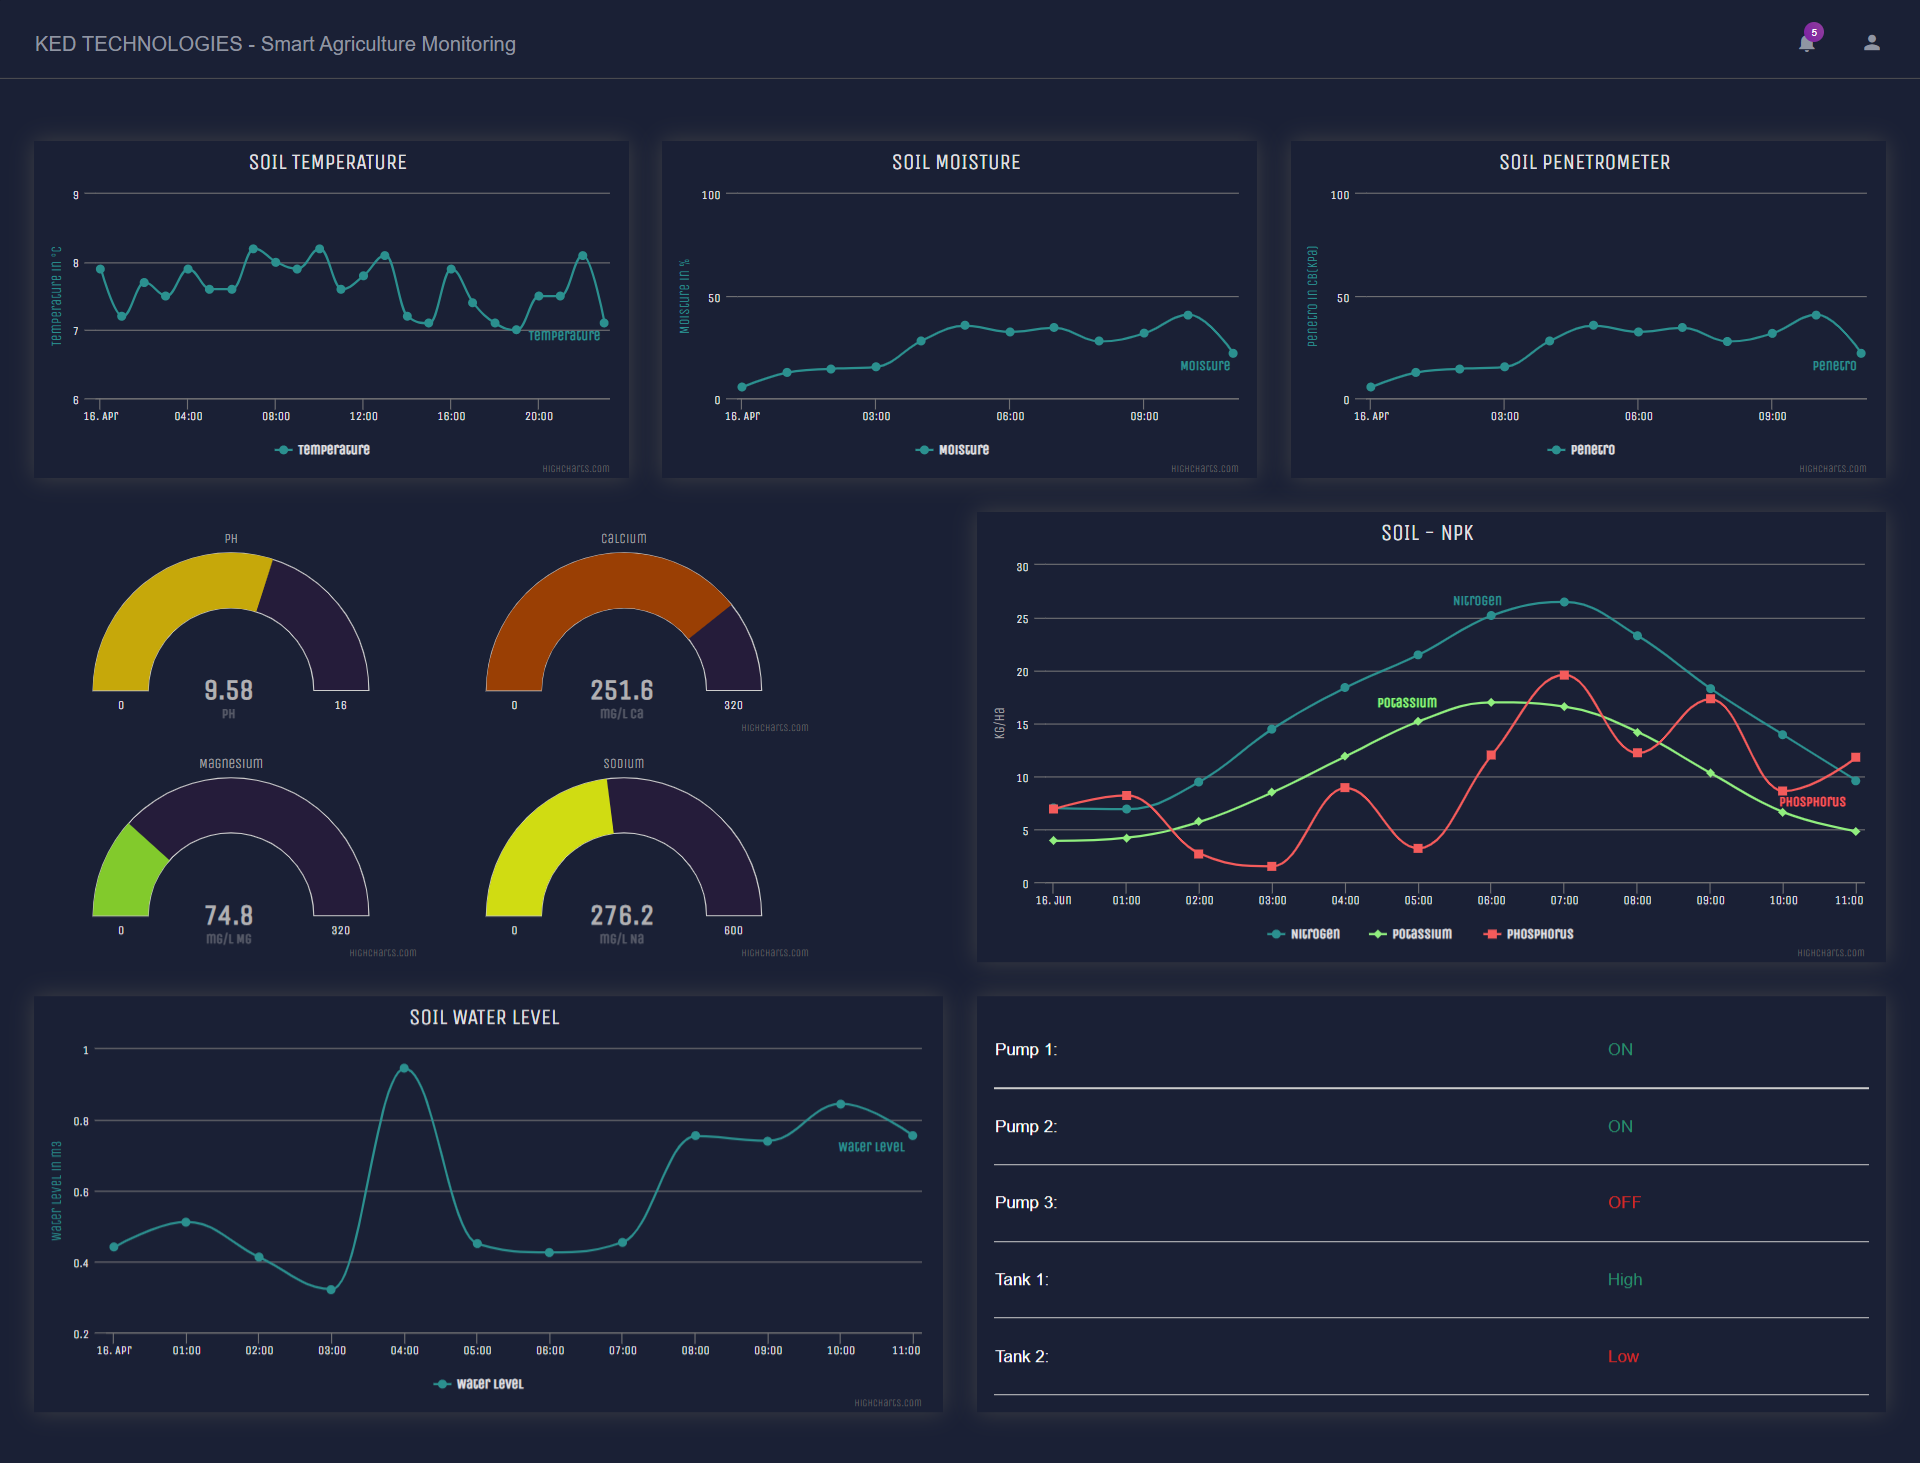1920x1463 pixels.
Task: Click the KED TECHNOLOGIES dashboard title
Action: 275,44
